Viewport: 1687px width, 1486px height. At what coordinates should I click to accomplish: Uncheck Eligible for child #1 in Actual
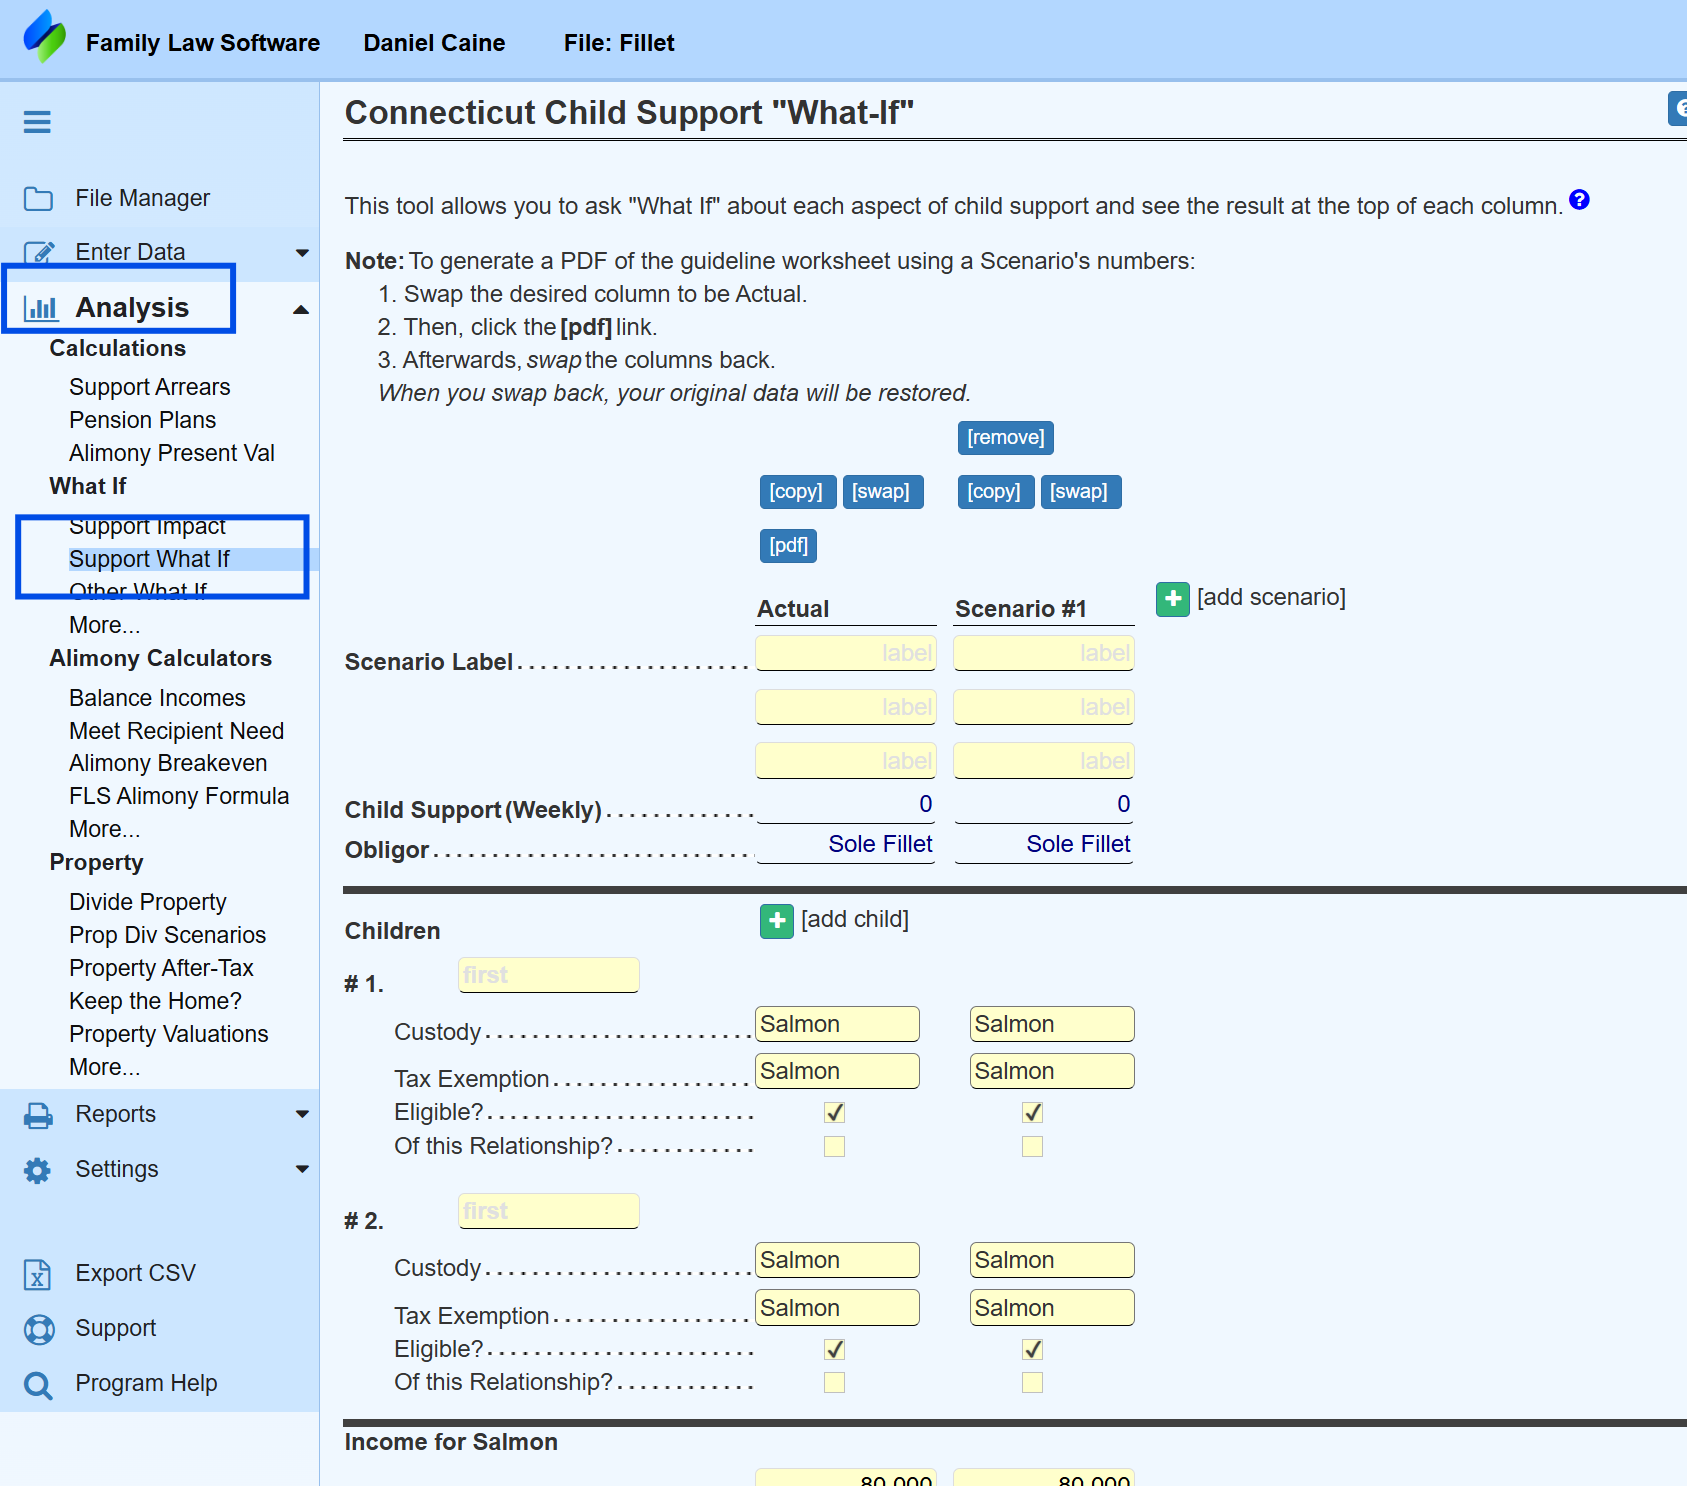pos(834,1112)
